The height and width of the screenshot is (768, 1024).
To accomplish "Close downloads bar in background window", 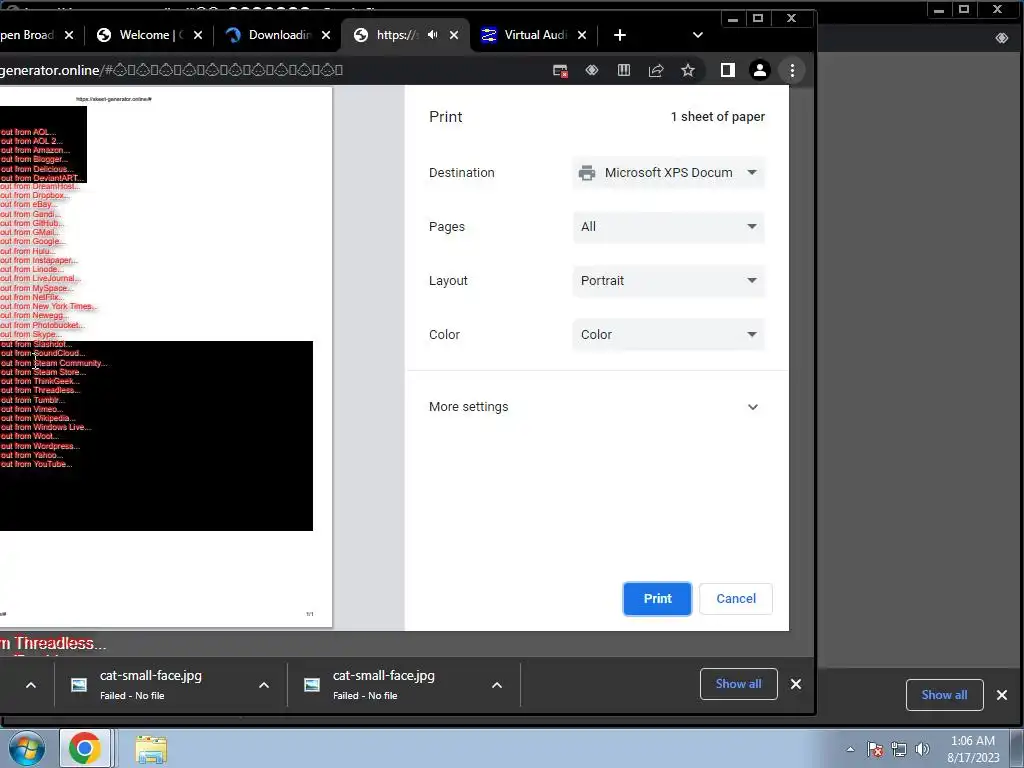I will [x=1002, y=695].
